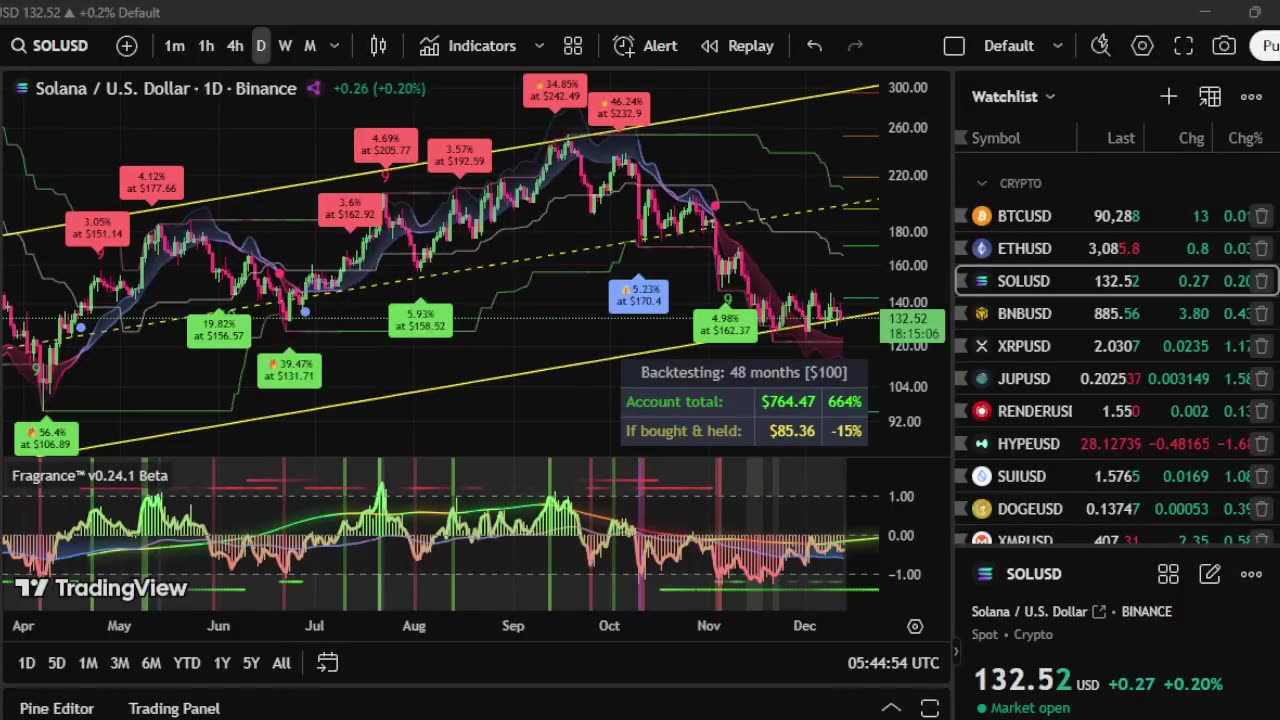Add a symbol to compare with the plus icon

[x=127, y=46]
